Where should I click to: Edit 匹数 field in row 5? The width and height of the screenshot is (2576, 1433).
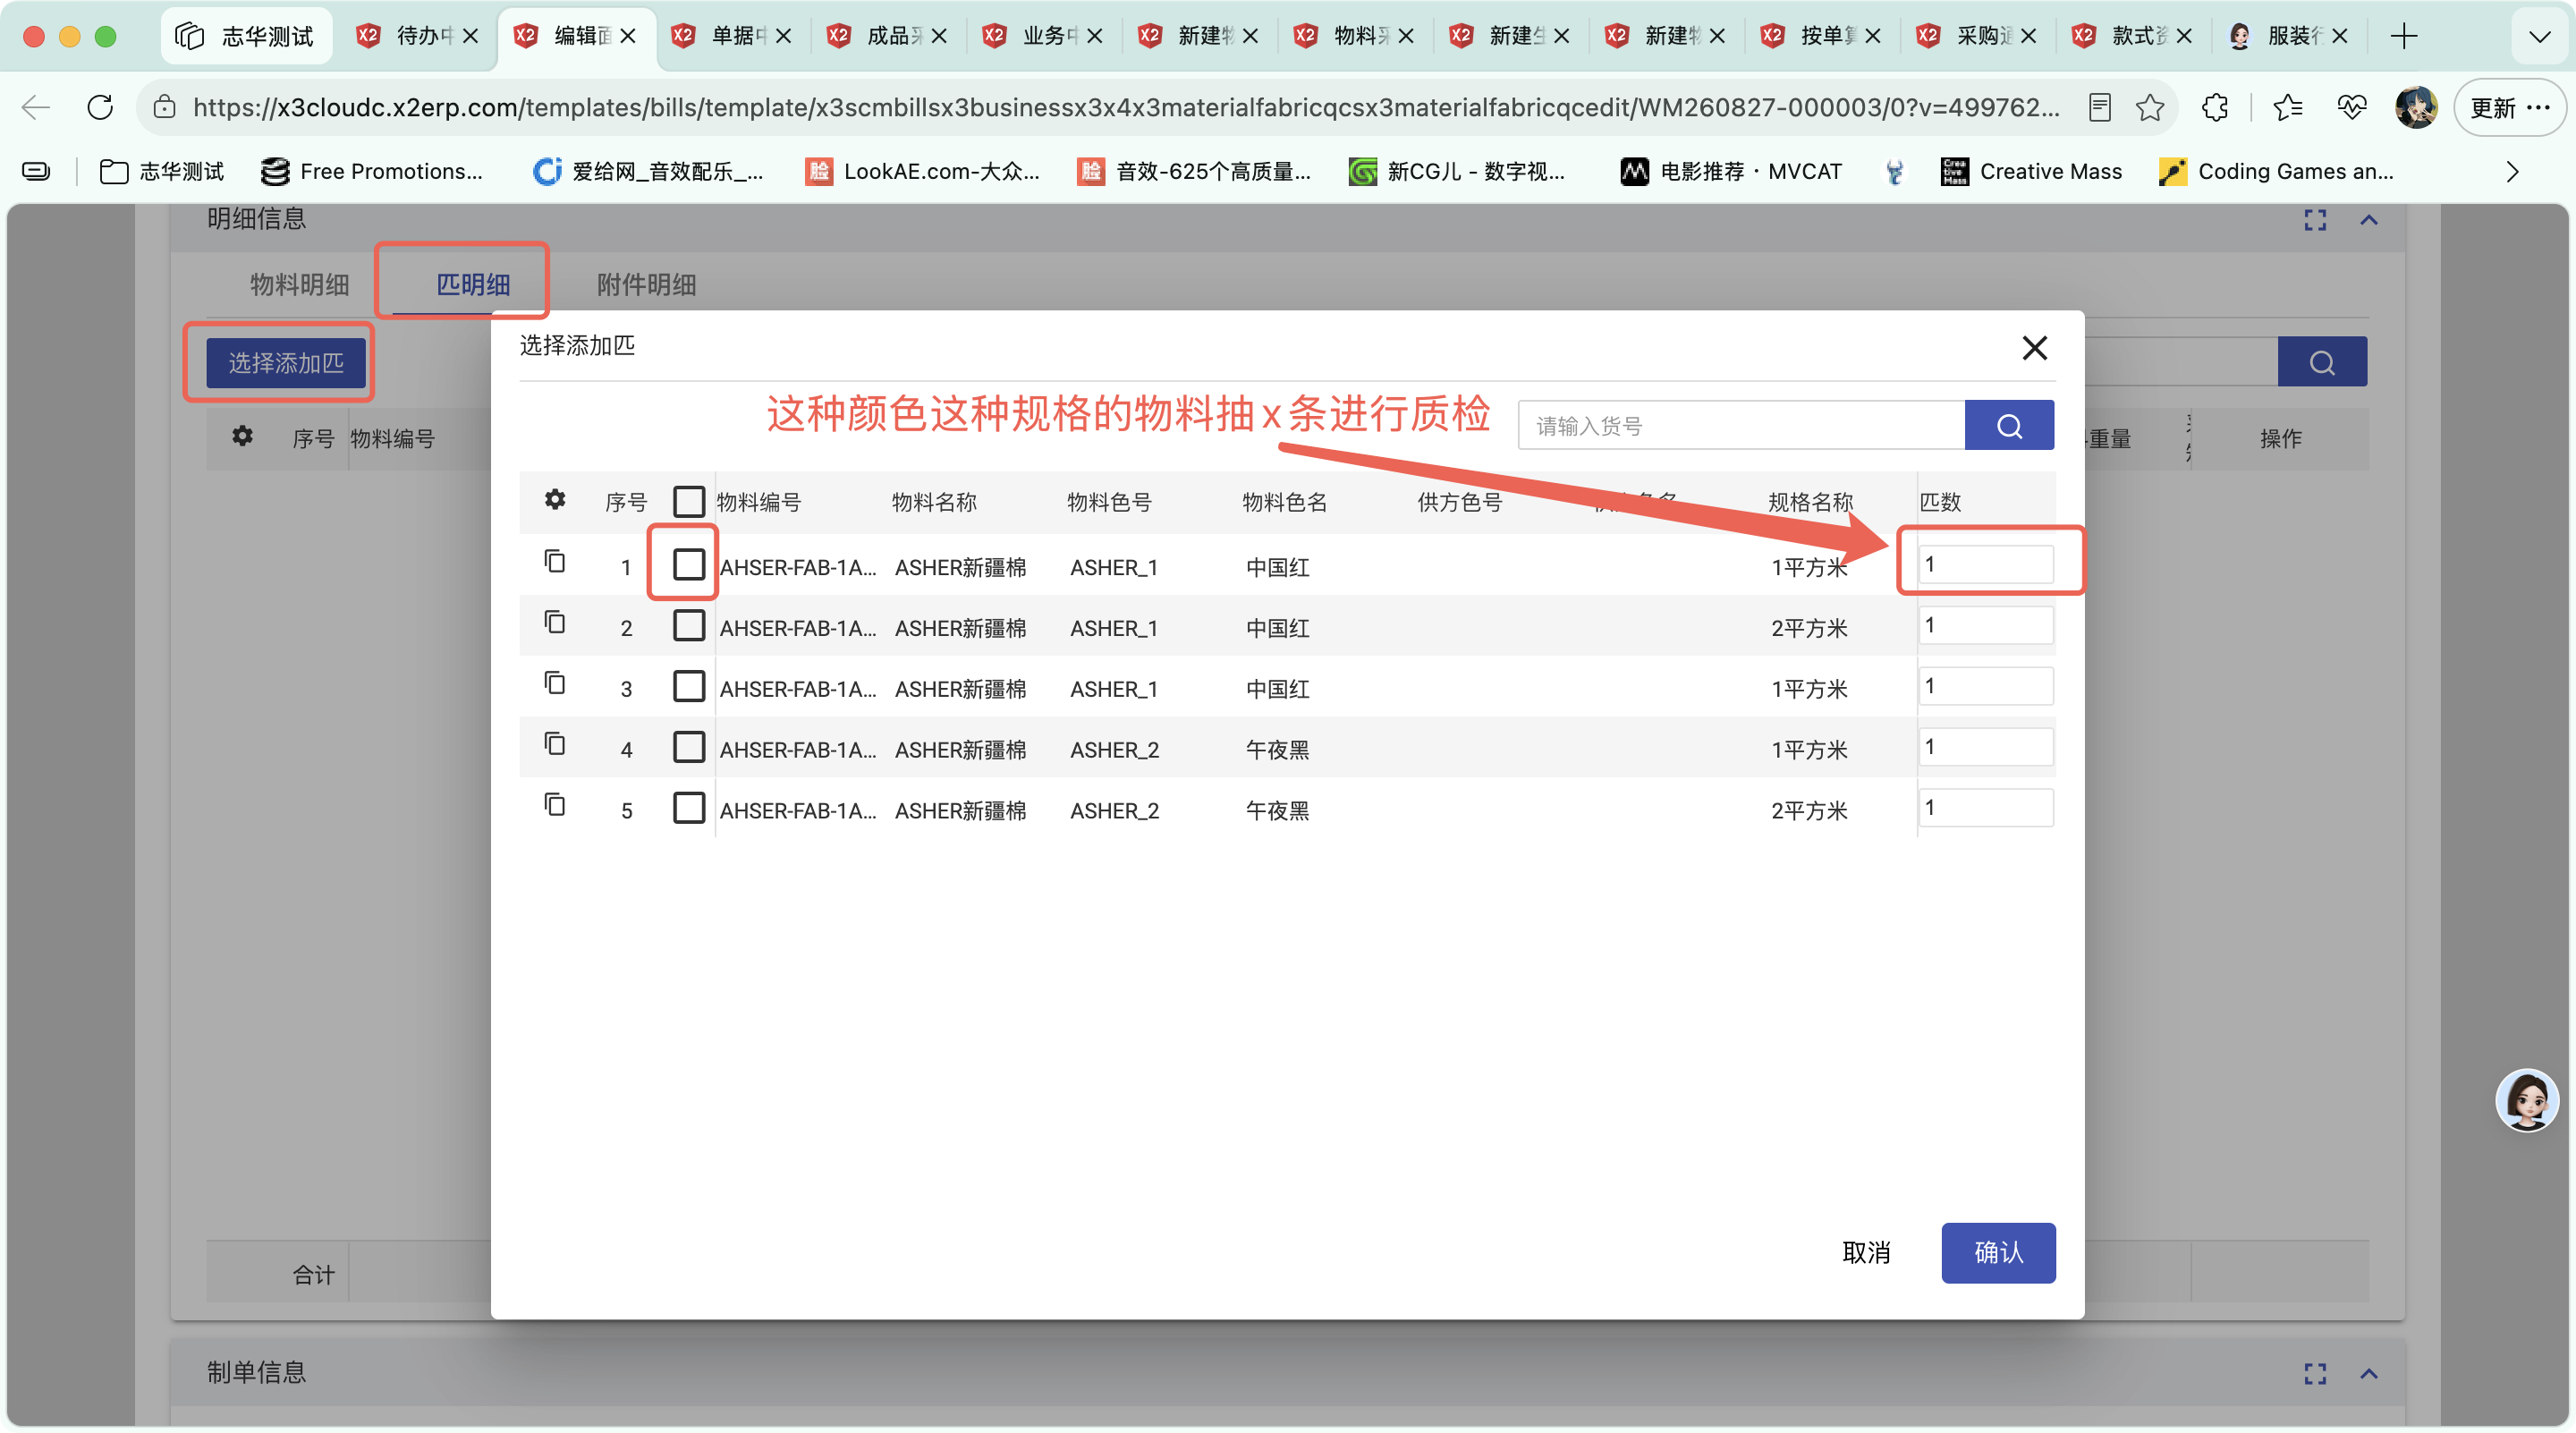coord(1985,808)
